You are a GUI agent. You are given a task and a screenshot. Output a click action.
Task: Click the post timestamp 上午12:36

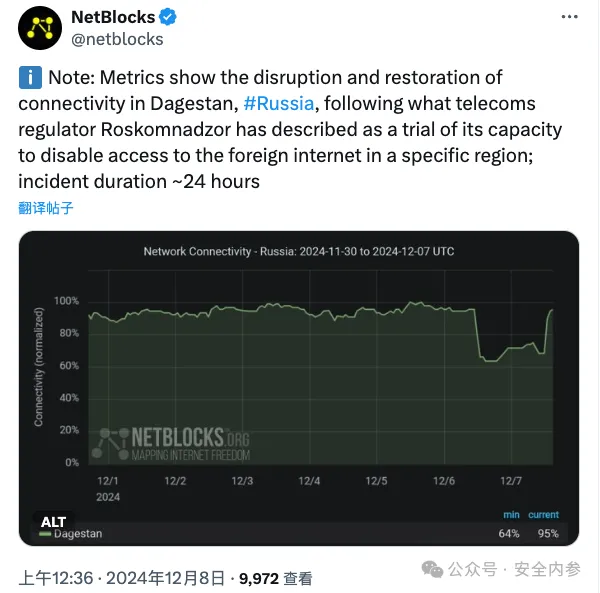click(x=56, y=578)
